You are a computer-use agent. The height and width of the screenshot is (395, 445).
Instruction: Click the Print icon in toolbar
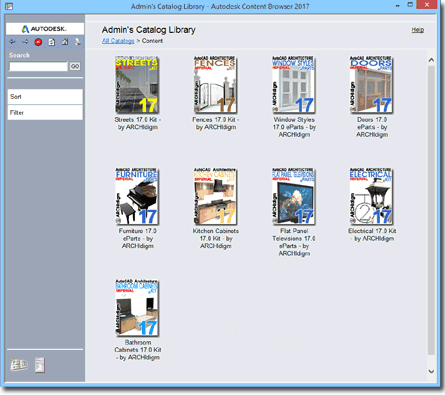tap(78, 42)
